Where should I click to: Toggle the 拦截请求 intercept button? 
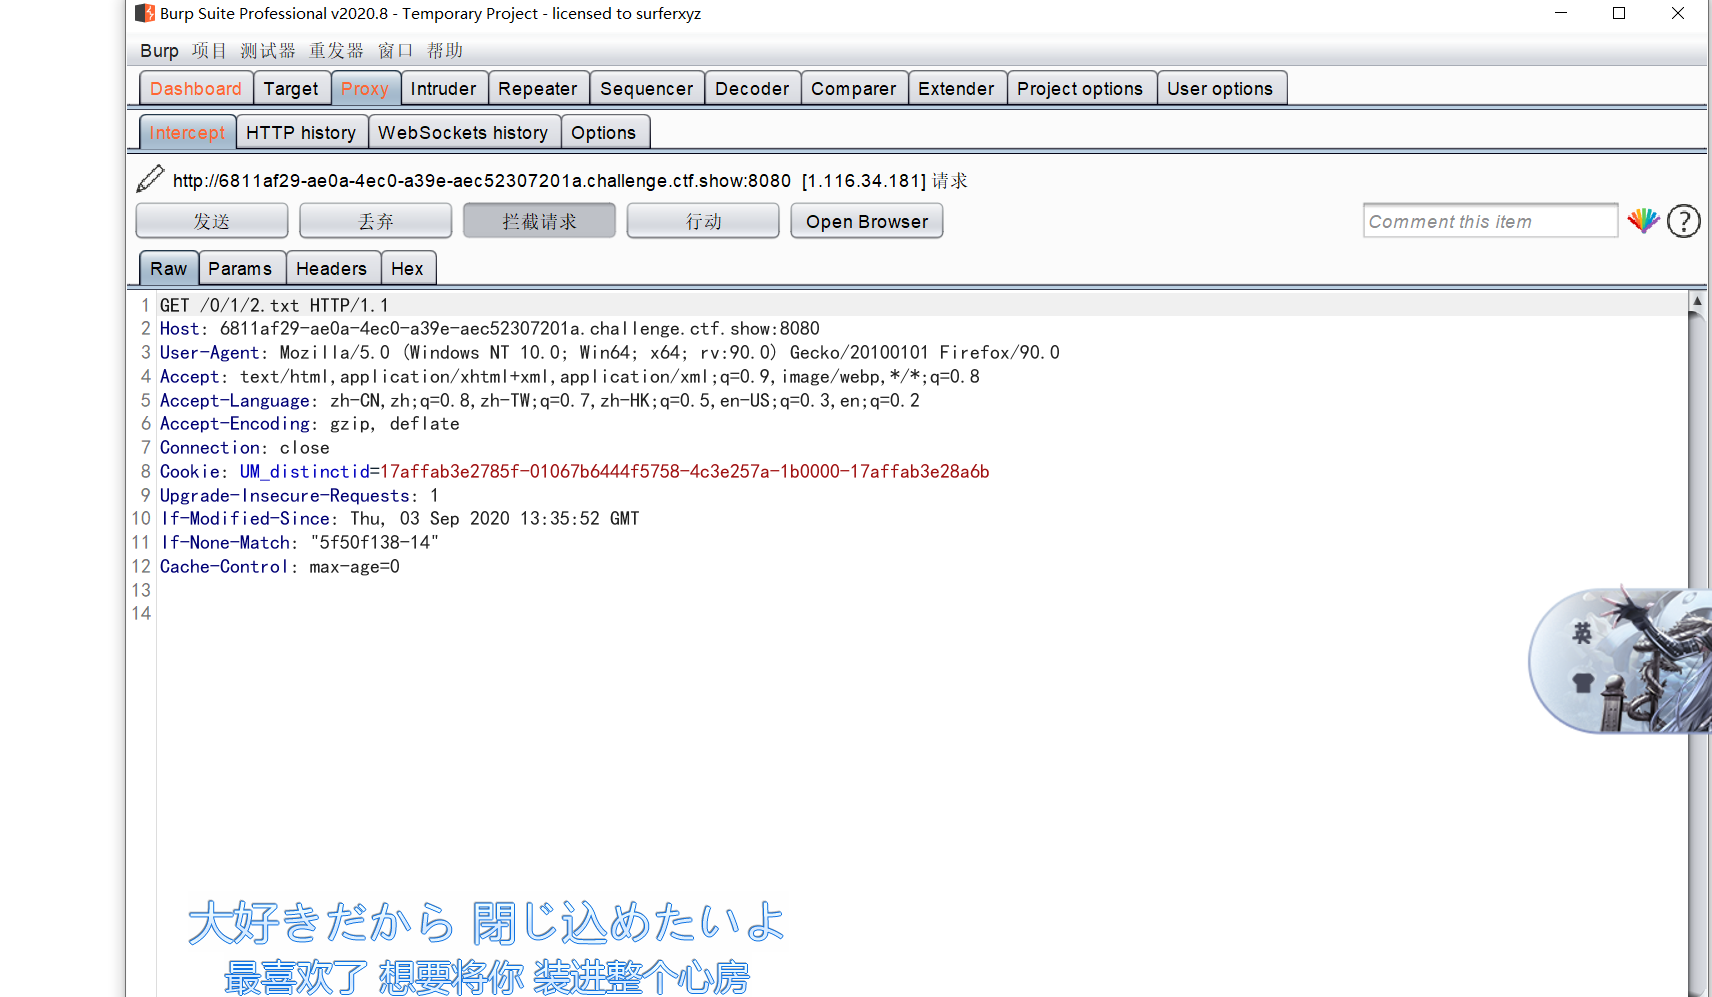point(539,220)
